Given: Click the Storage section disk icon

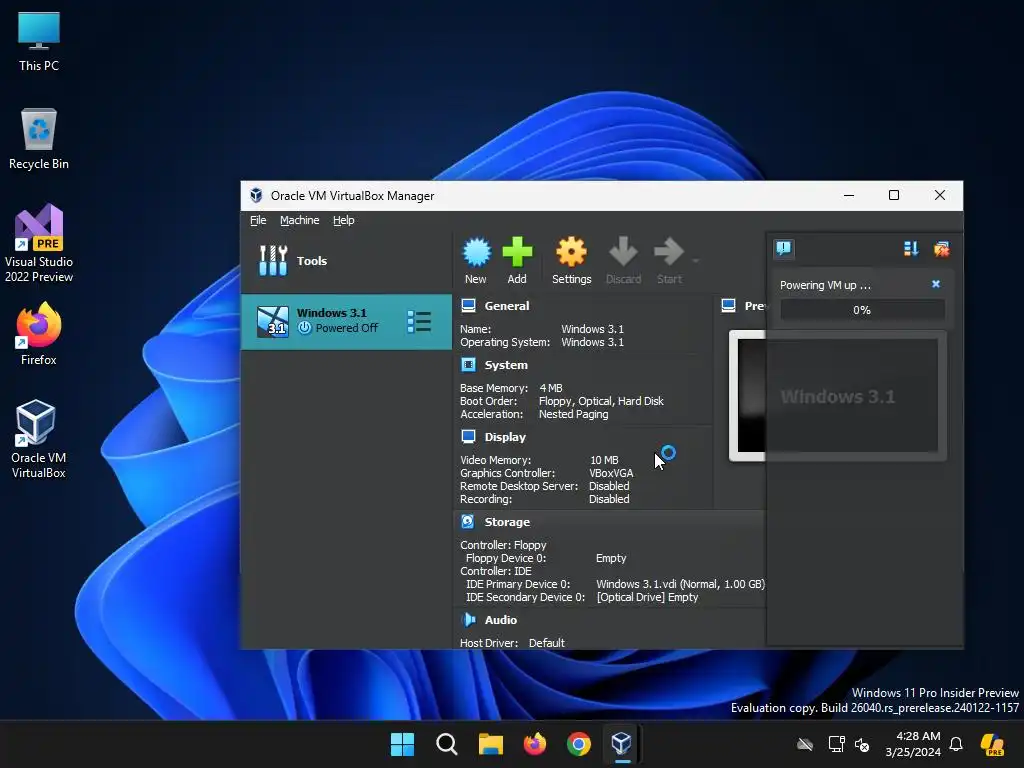Looking at the screenshot, I should pyautogui.click(x=468, y=521).
